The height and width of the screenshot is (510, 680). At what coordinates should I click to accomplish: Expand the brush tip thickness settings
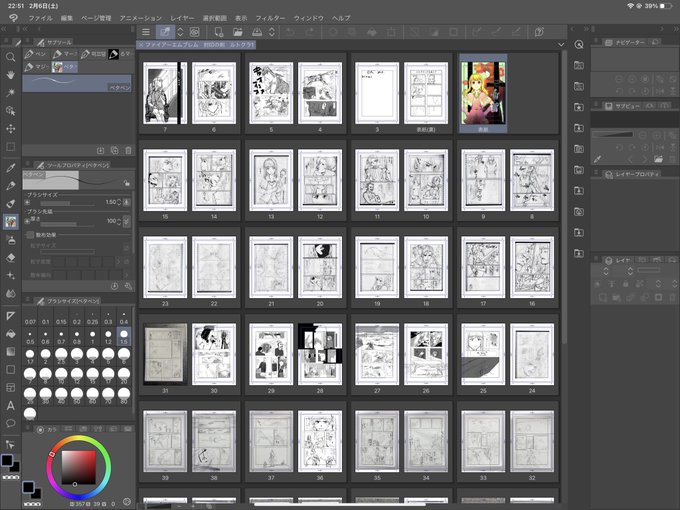click(28, 220)
